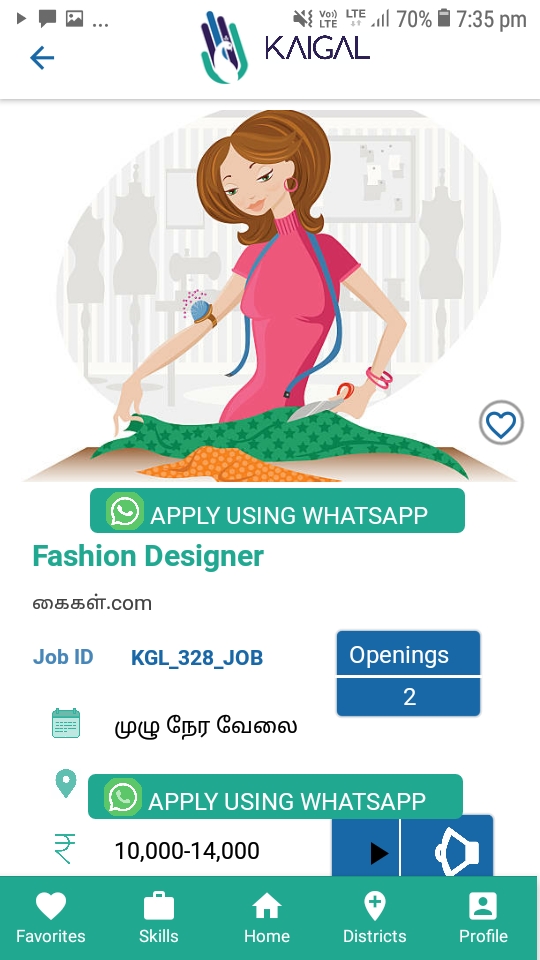Image resolution: width=540 pixels, height=960 pixels.
Task: Tap the Openings count box
Action: click(408, 673)
